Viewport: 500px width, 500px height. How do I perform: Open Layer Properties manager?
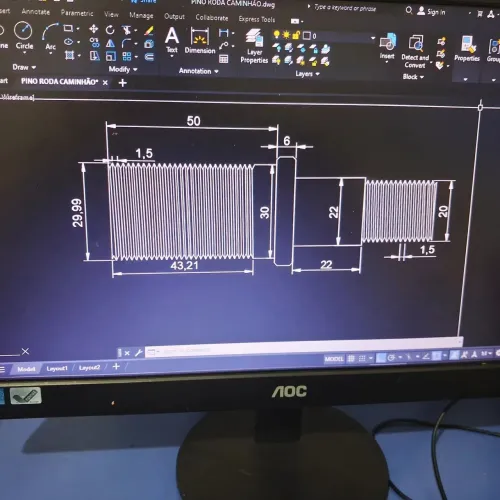click(254, 46)
